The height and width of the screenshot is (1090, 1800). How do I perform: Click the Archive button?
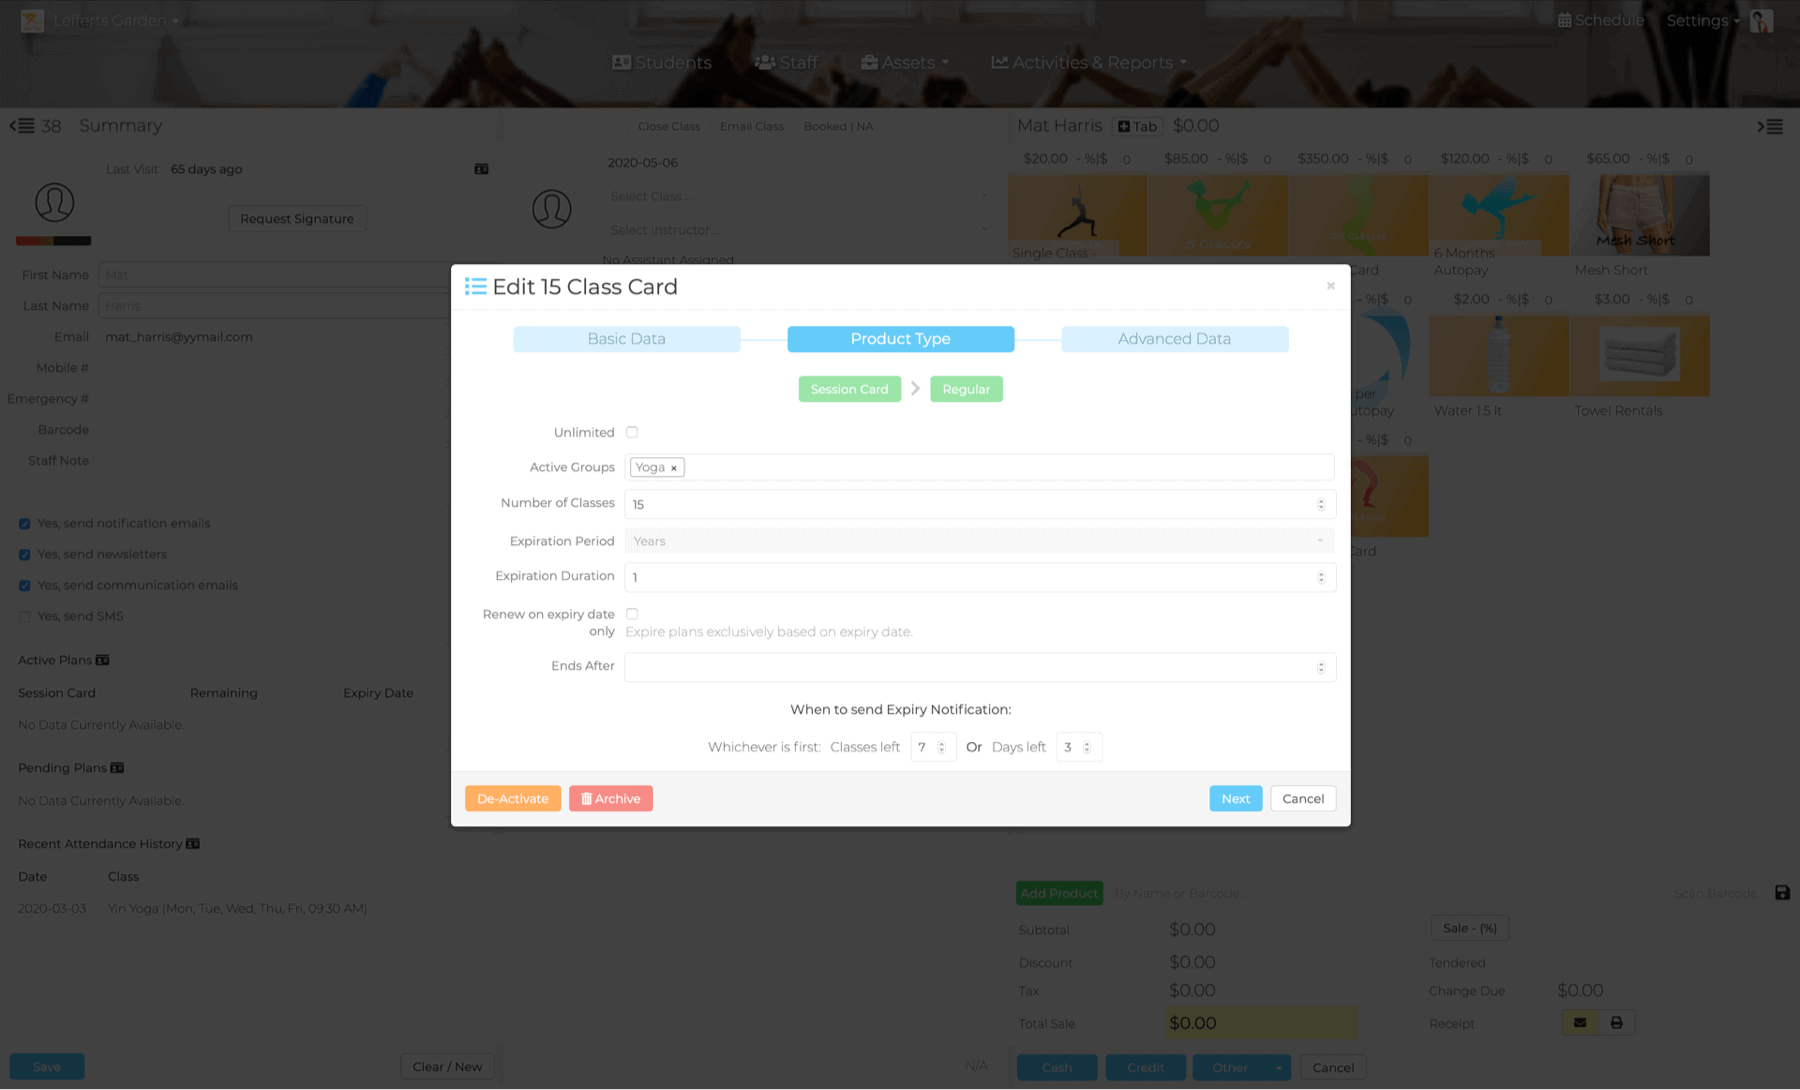click(611, 798)
